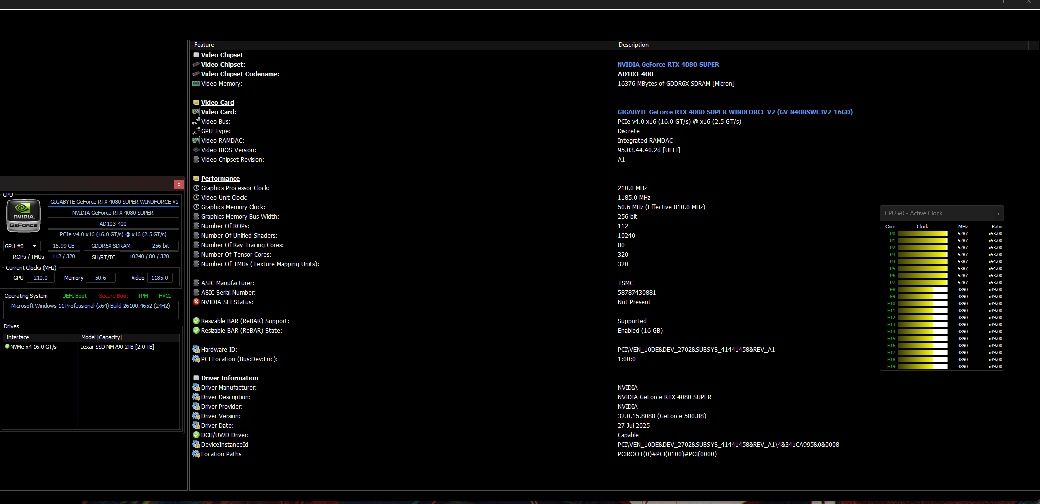Screen dimensions: 1040x504
Task: Select the Video Bus: row label
Action: tap(216, 121)
